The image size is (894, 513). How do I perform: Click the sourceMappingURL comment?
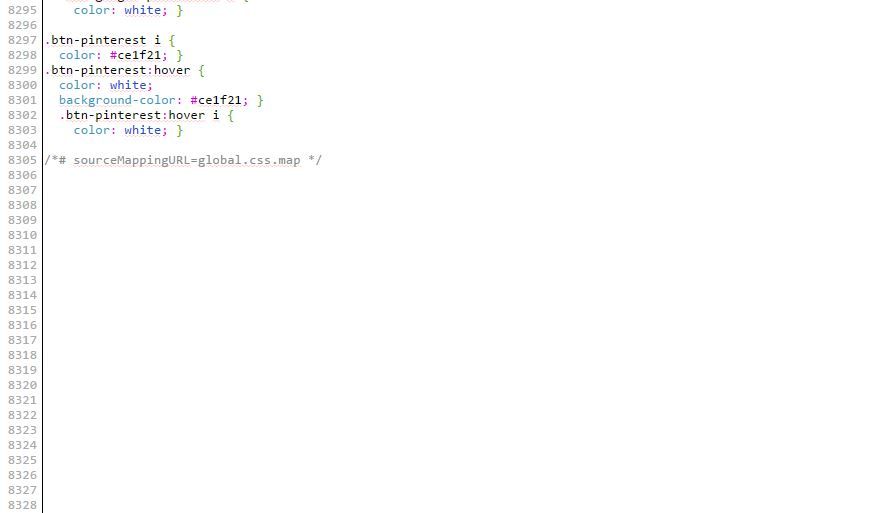pyautogui.click(x=183, y=160)
